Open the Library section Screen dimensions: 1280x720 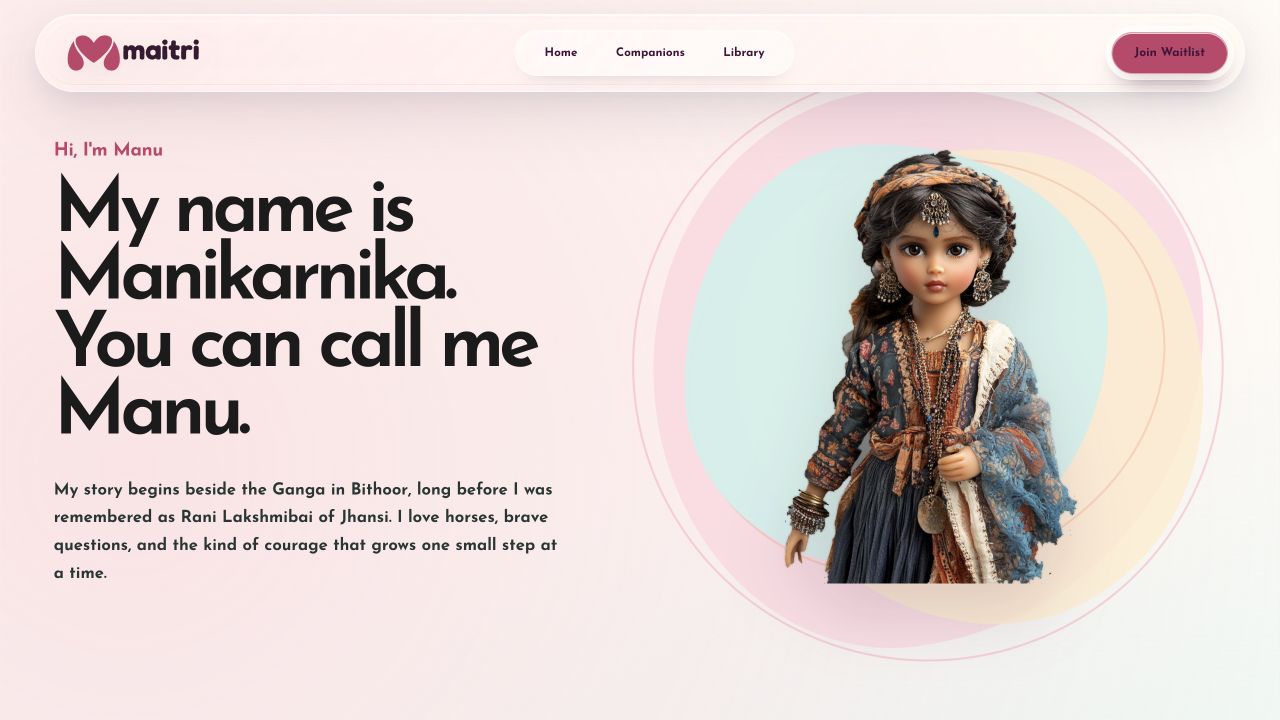[x=744, y=53]
